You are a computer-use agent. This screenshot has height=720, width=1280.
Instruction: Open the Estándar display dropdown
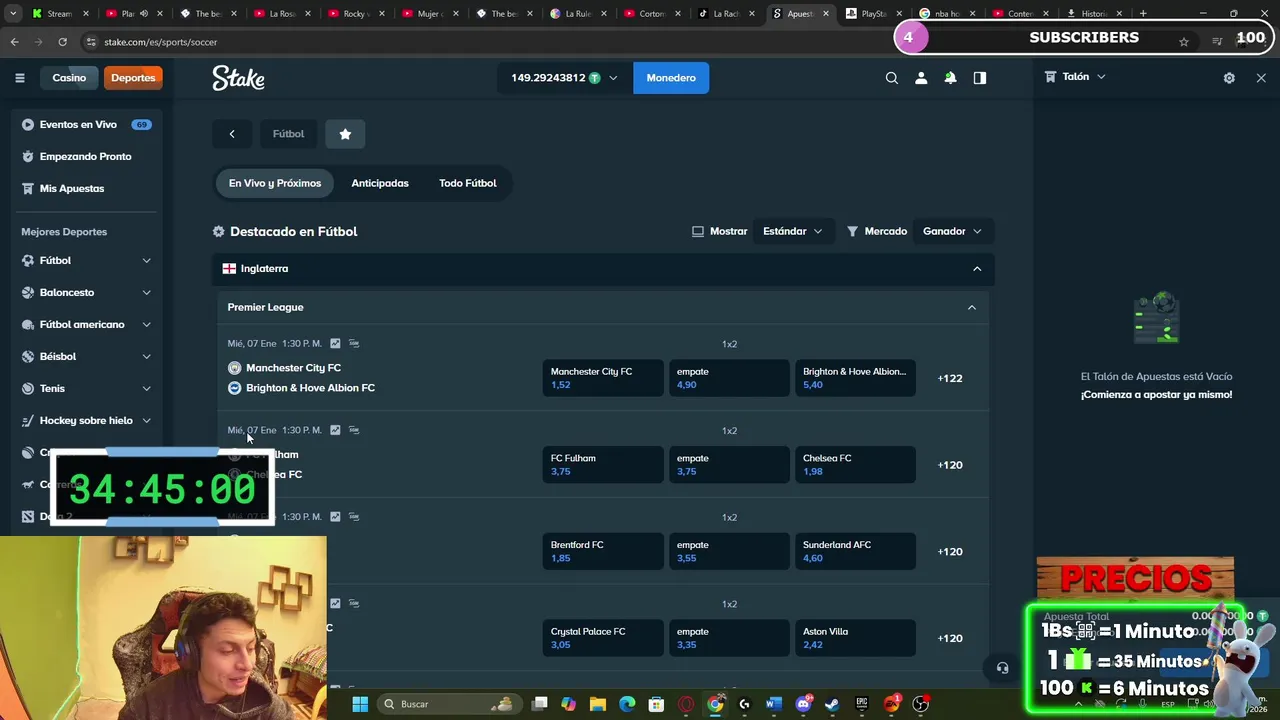[792, 231]
